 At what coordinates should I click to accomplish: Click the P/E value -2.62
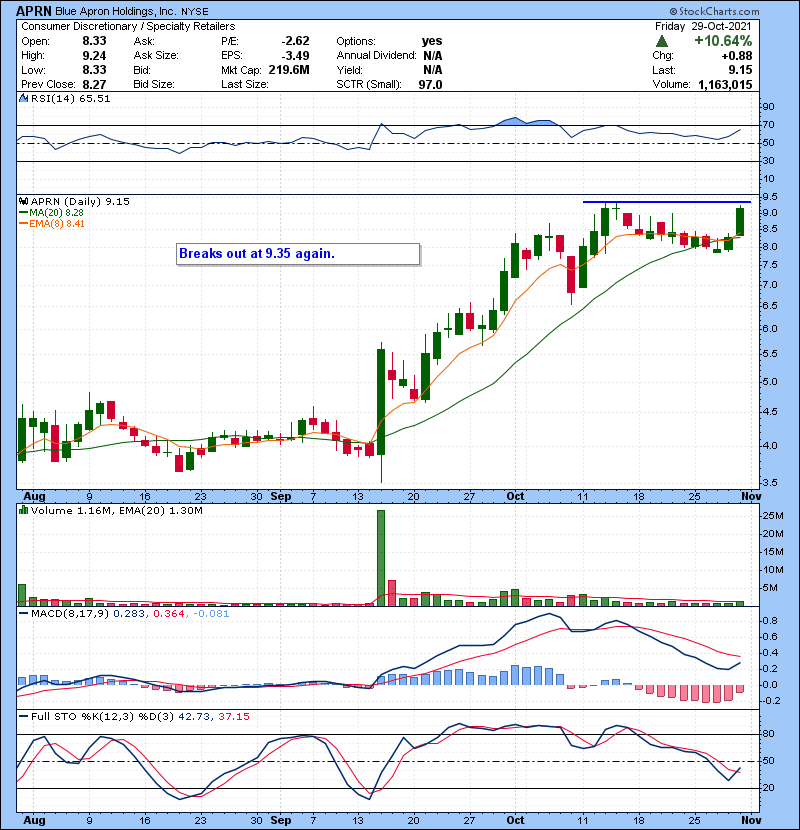[x=295, y=41]
